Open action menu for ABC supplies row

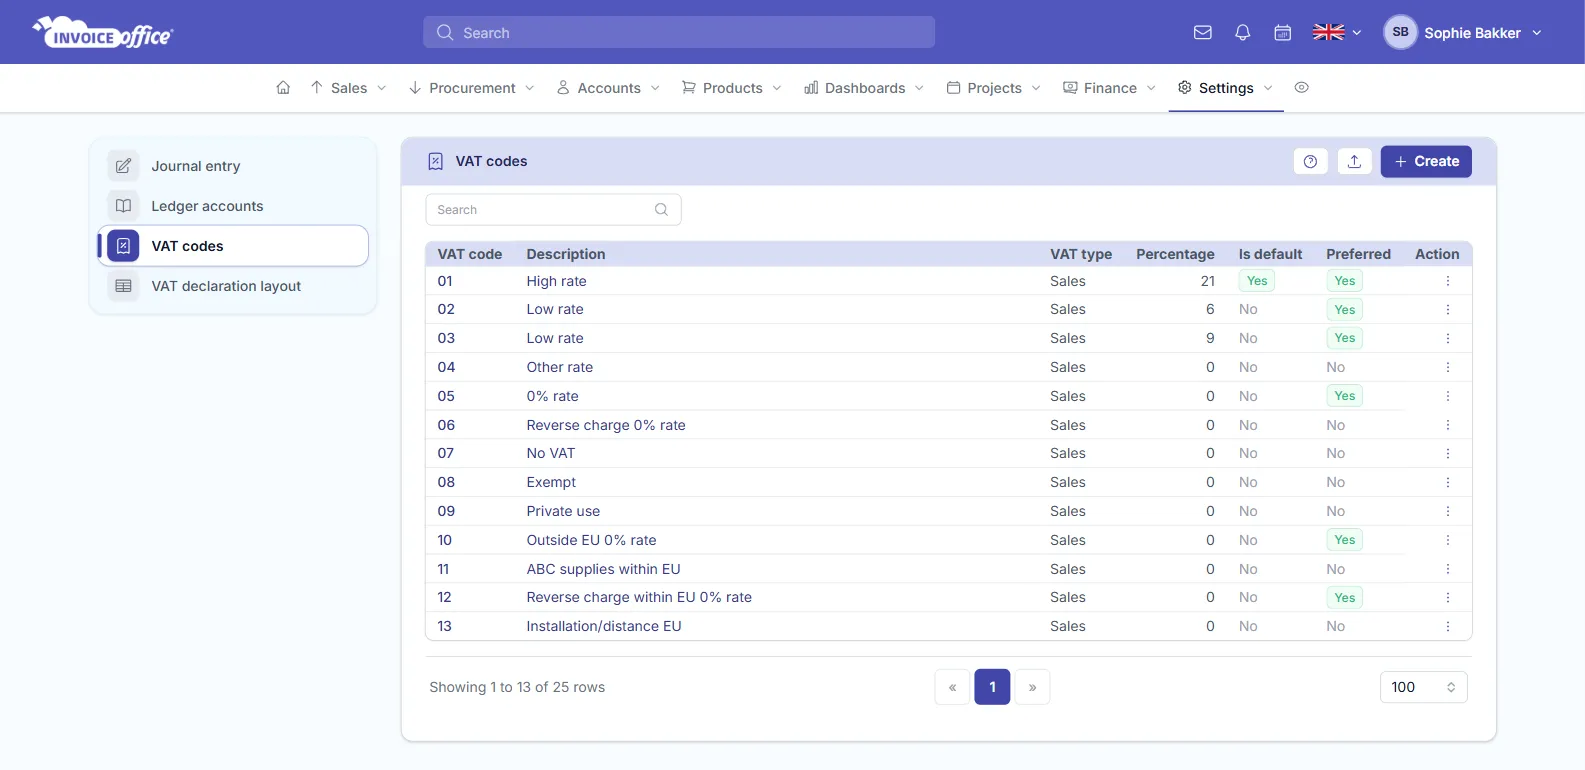1447,569
